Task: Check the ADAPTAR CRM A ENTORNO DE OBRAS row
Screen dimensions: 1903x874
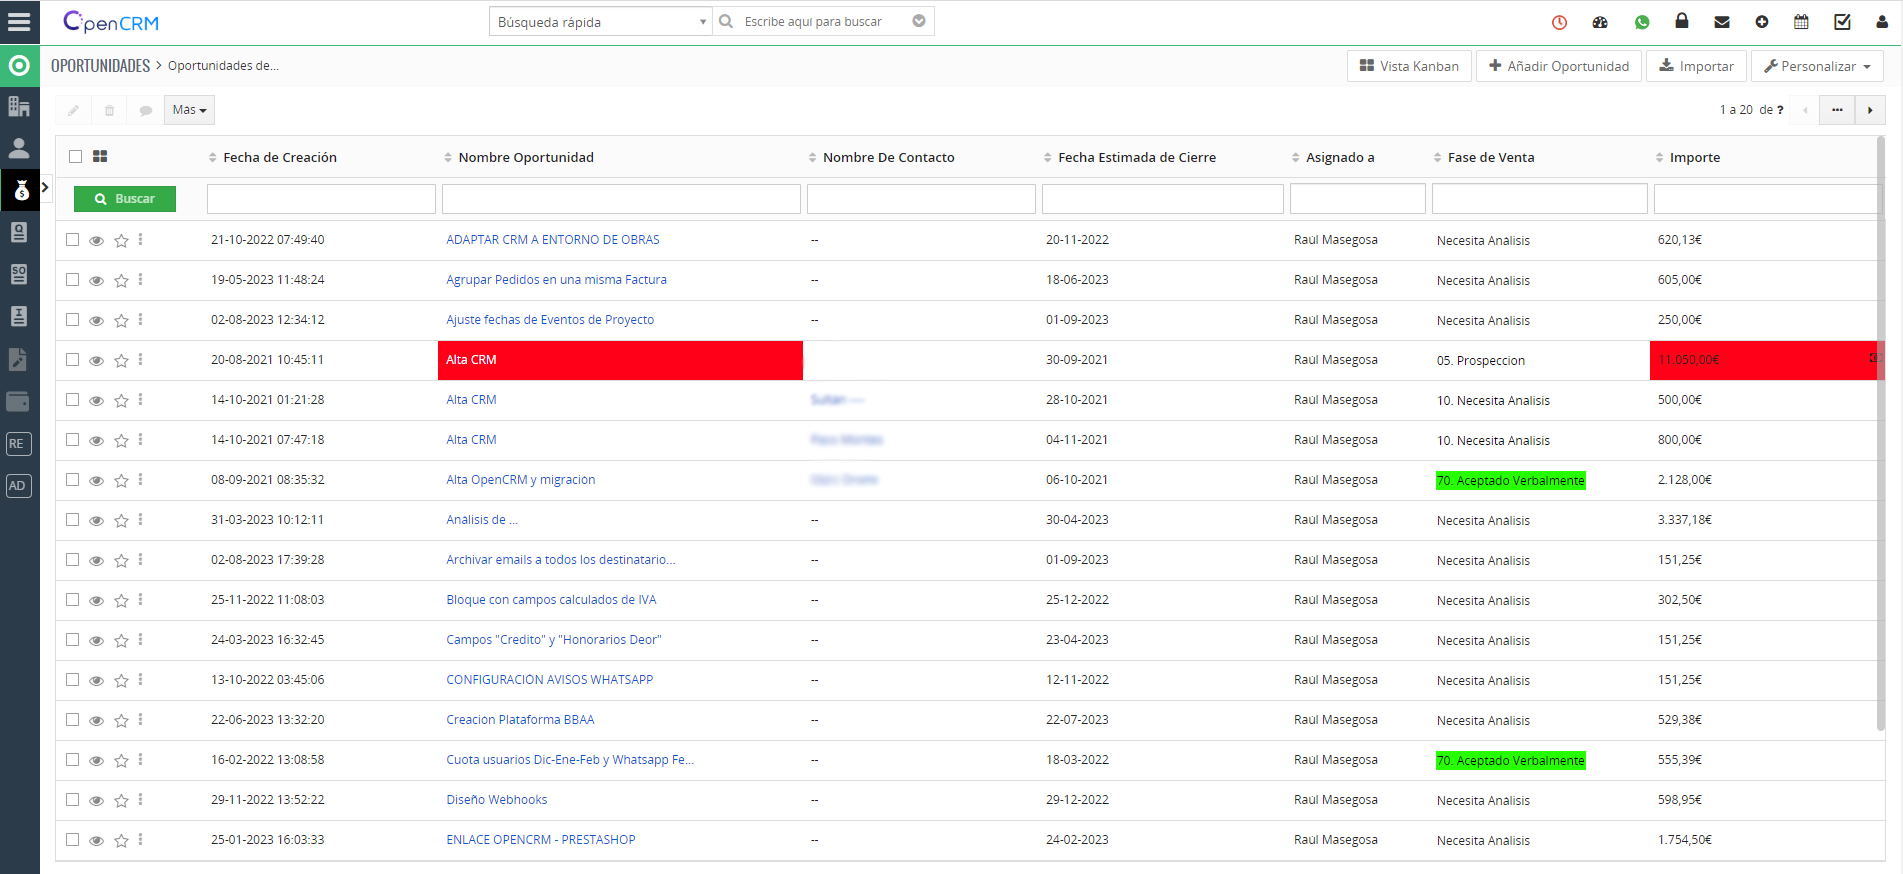Action: coord(72,239)
